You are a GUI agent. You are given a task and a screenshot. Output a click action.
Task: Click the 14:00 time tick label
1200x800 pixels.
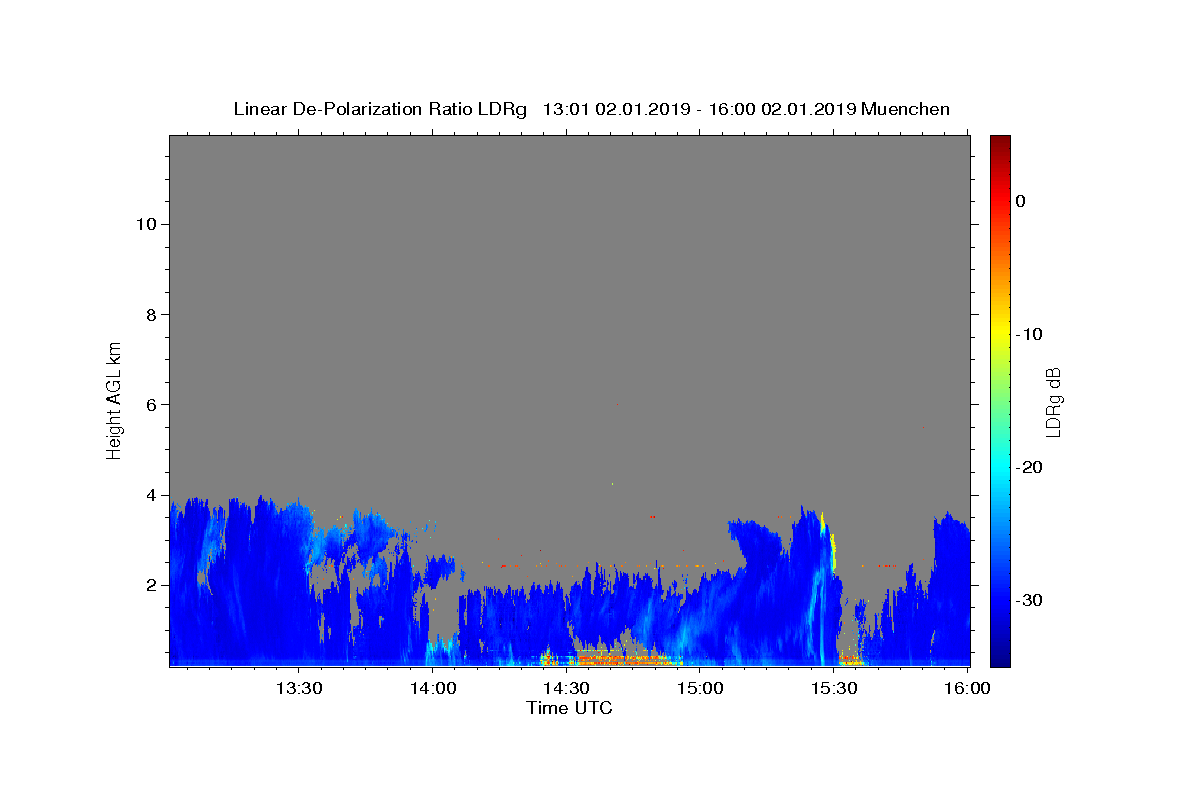tap(432, 688)
